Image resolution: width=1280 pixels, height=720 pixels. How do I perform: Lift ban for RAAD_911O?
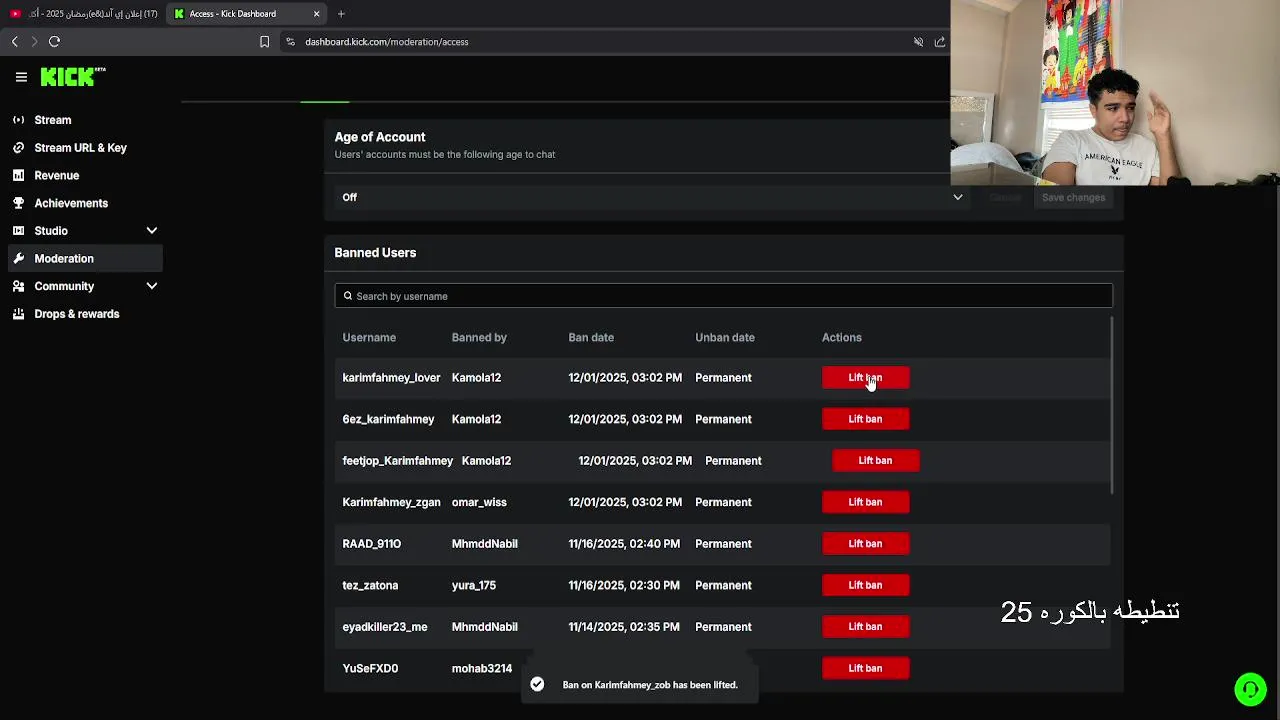pos(865,544)
